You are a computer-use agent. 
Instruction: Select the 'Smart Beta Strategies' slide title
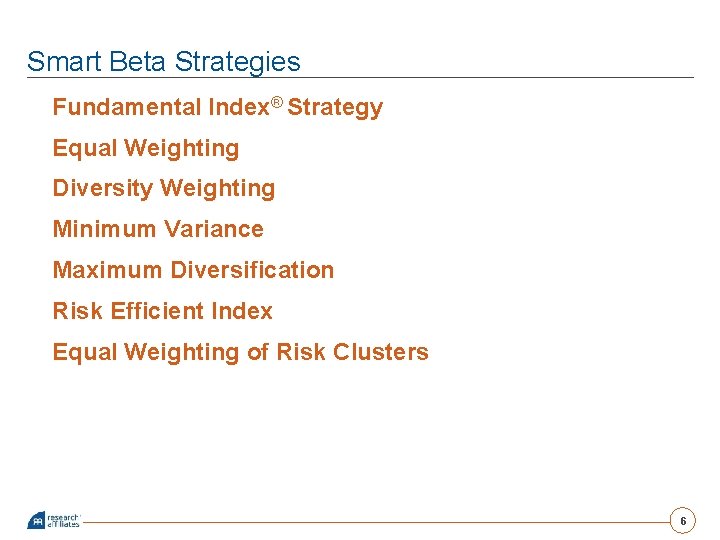tap(163, 62)
